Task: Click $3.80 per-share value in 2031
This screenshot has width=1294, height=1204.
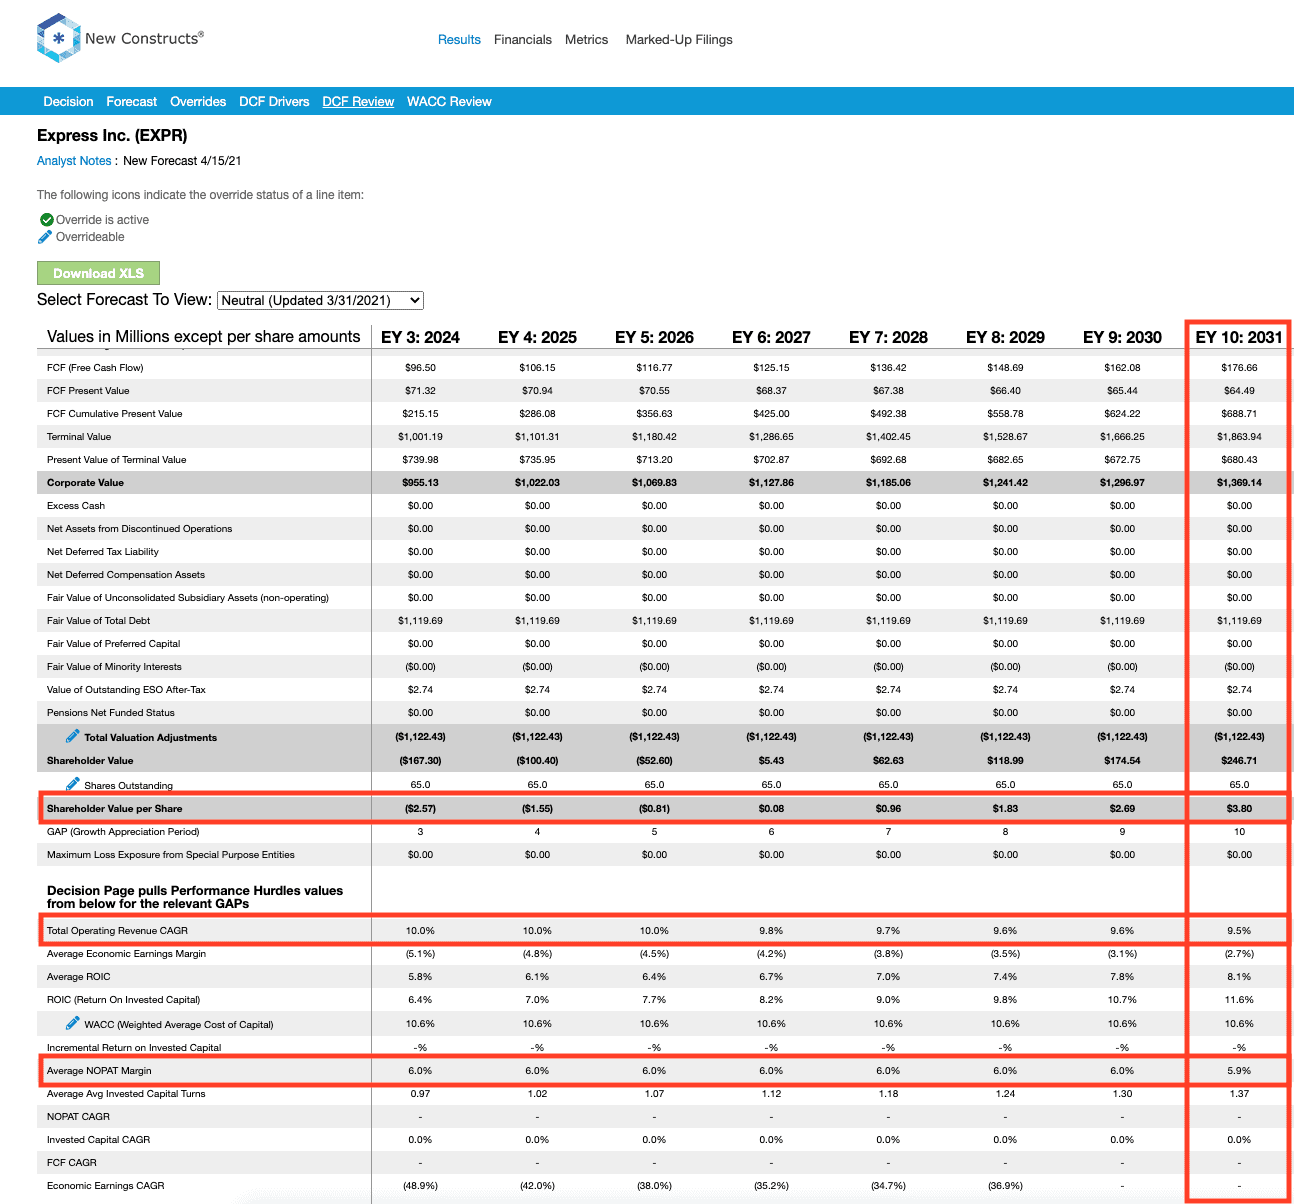Action: (1239, 809)
